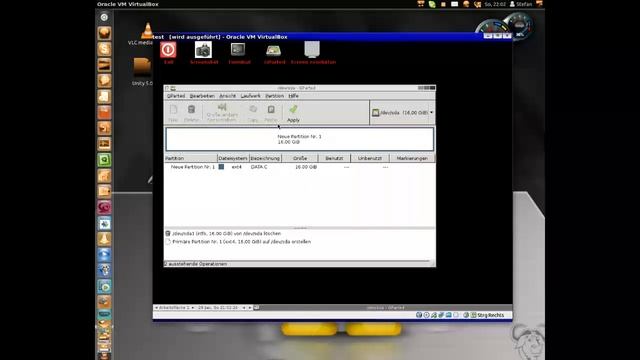
Task: Click the GParted window menu icon in titlebar
Action: [x=167, y=88]
